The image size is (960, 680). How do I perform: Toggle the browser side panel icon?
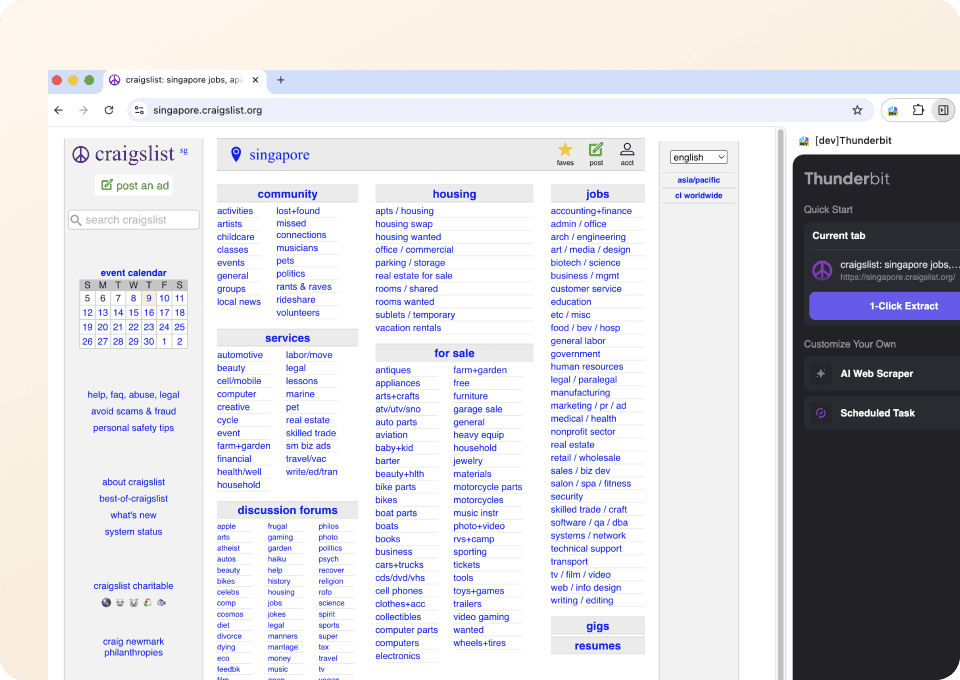click(x=942, y=110)
